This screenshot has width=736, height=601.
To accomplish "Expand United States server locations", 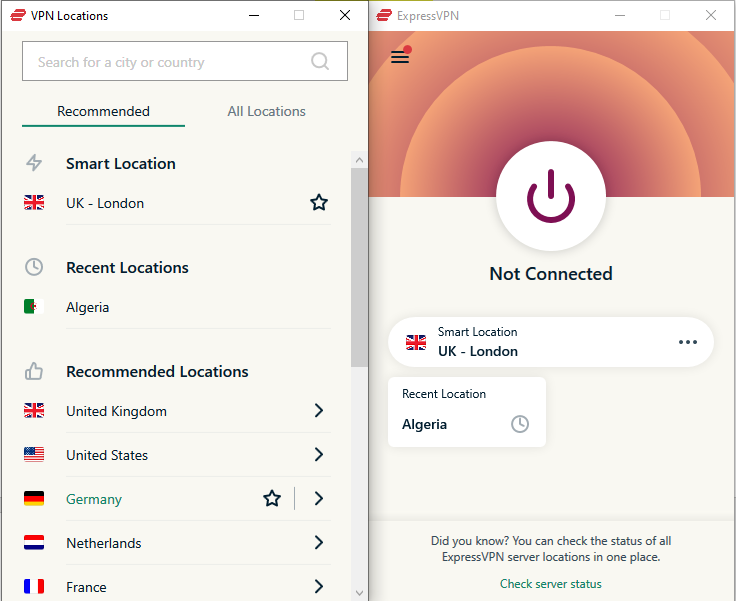I will [319, 455].
